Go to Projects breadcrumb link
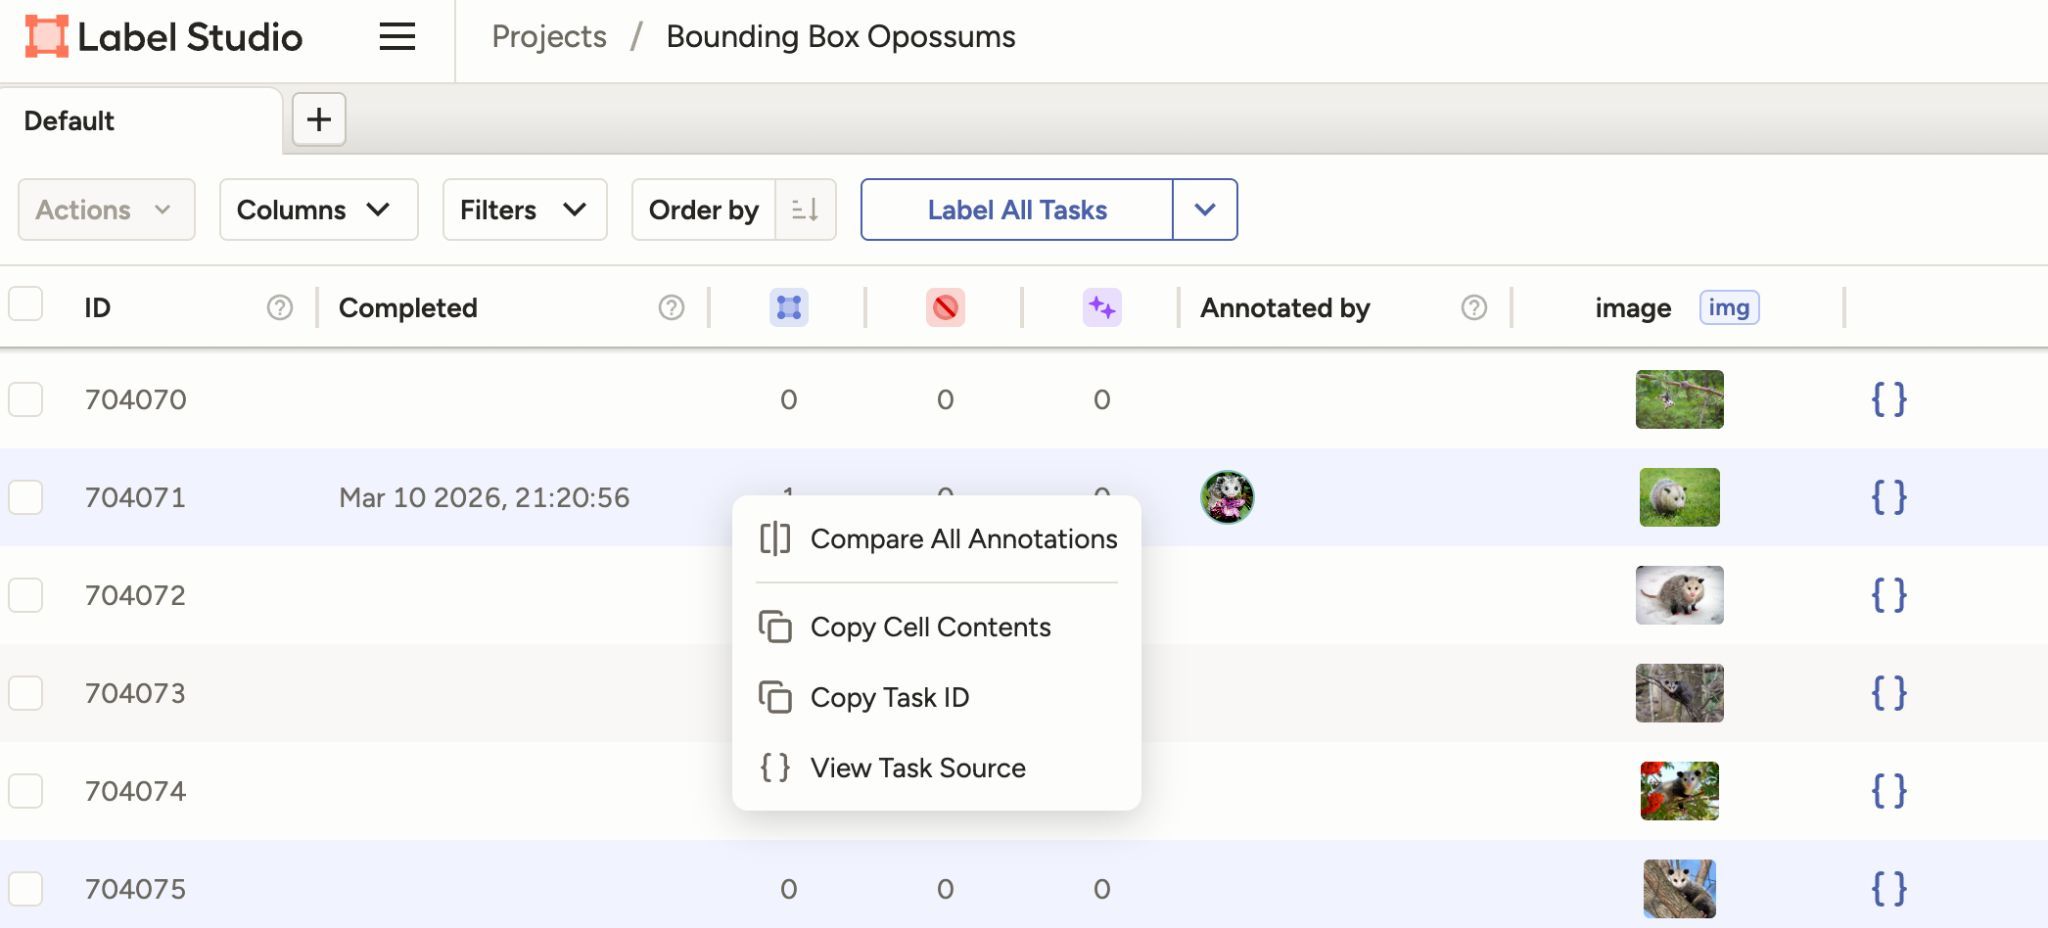This screenshot has width=2048, height=928. [x=549, y=37]
